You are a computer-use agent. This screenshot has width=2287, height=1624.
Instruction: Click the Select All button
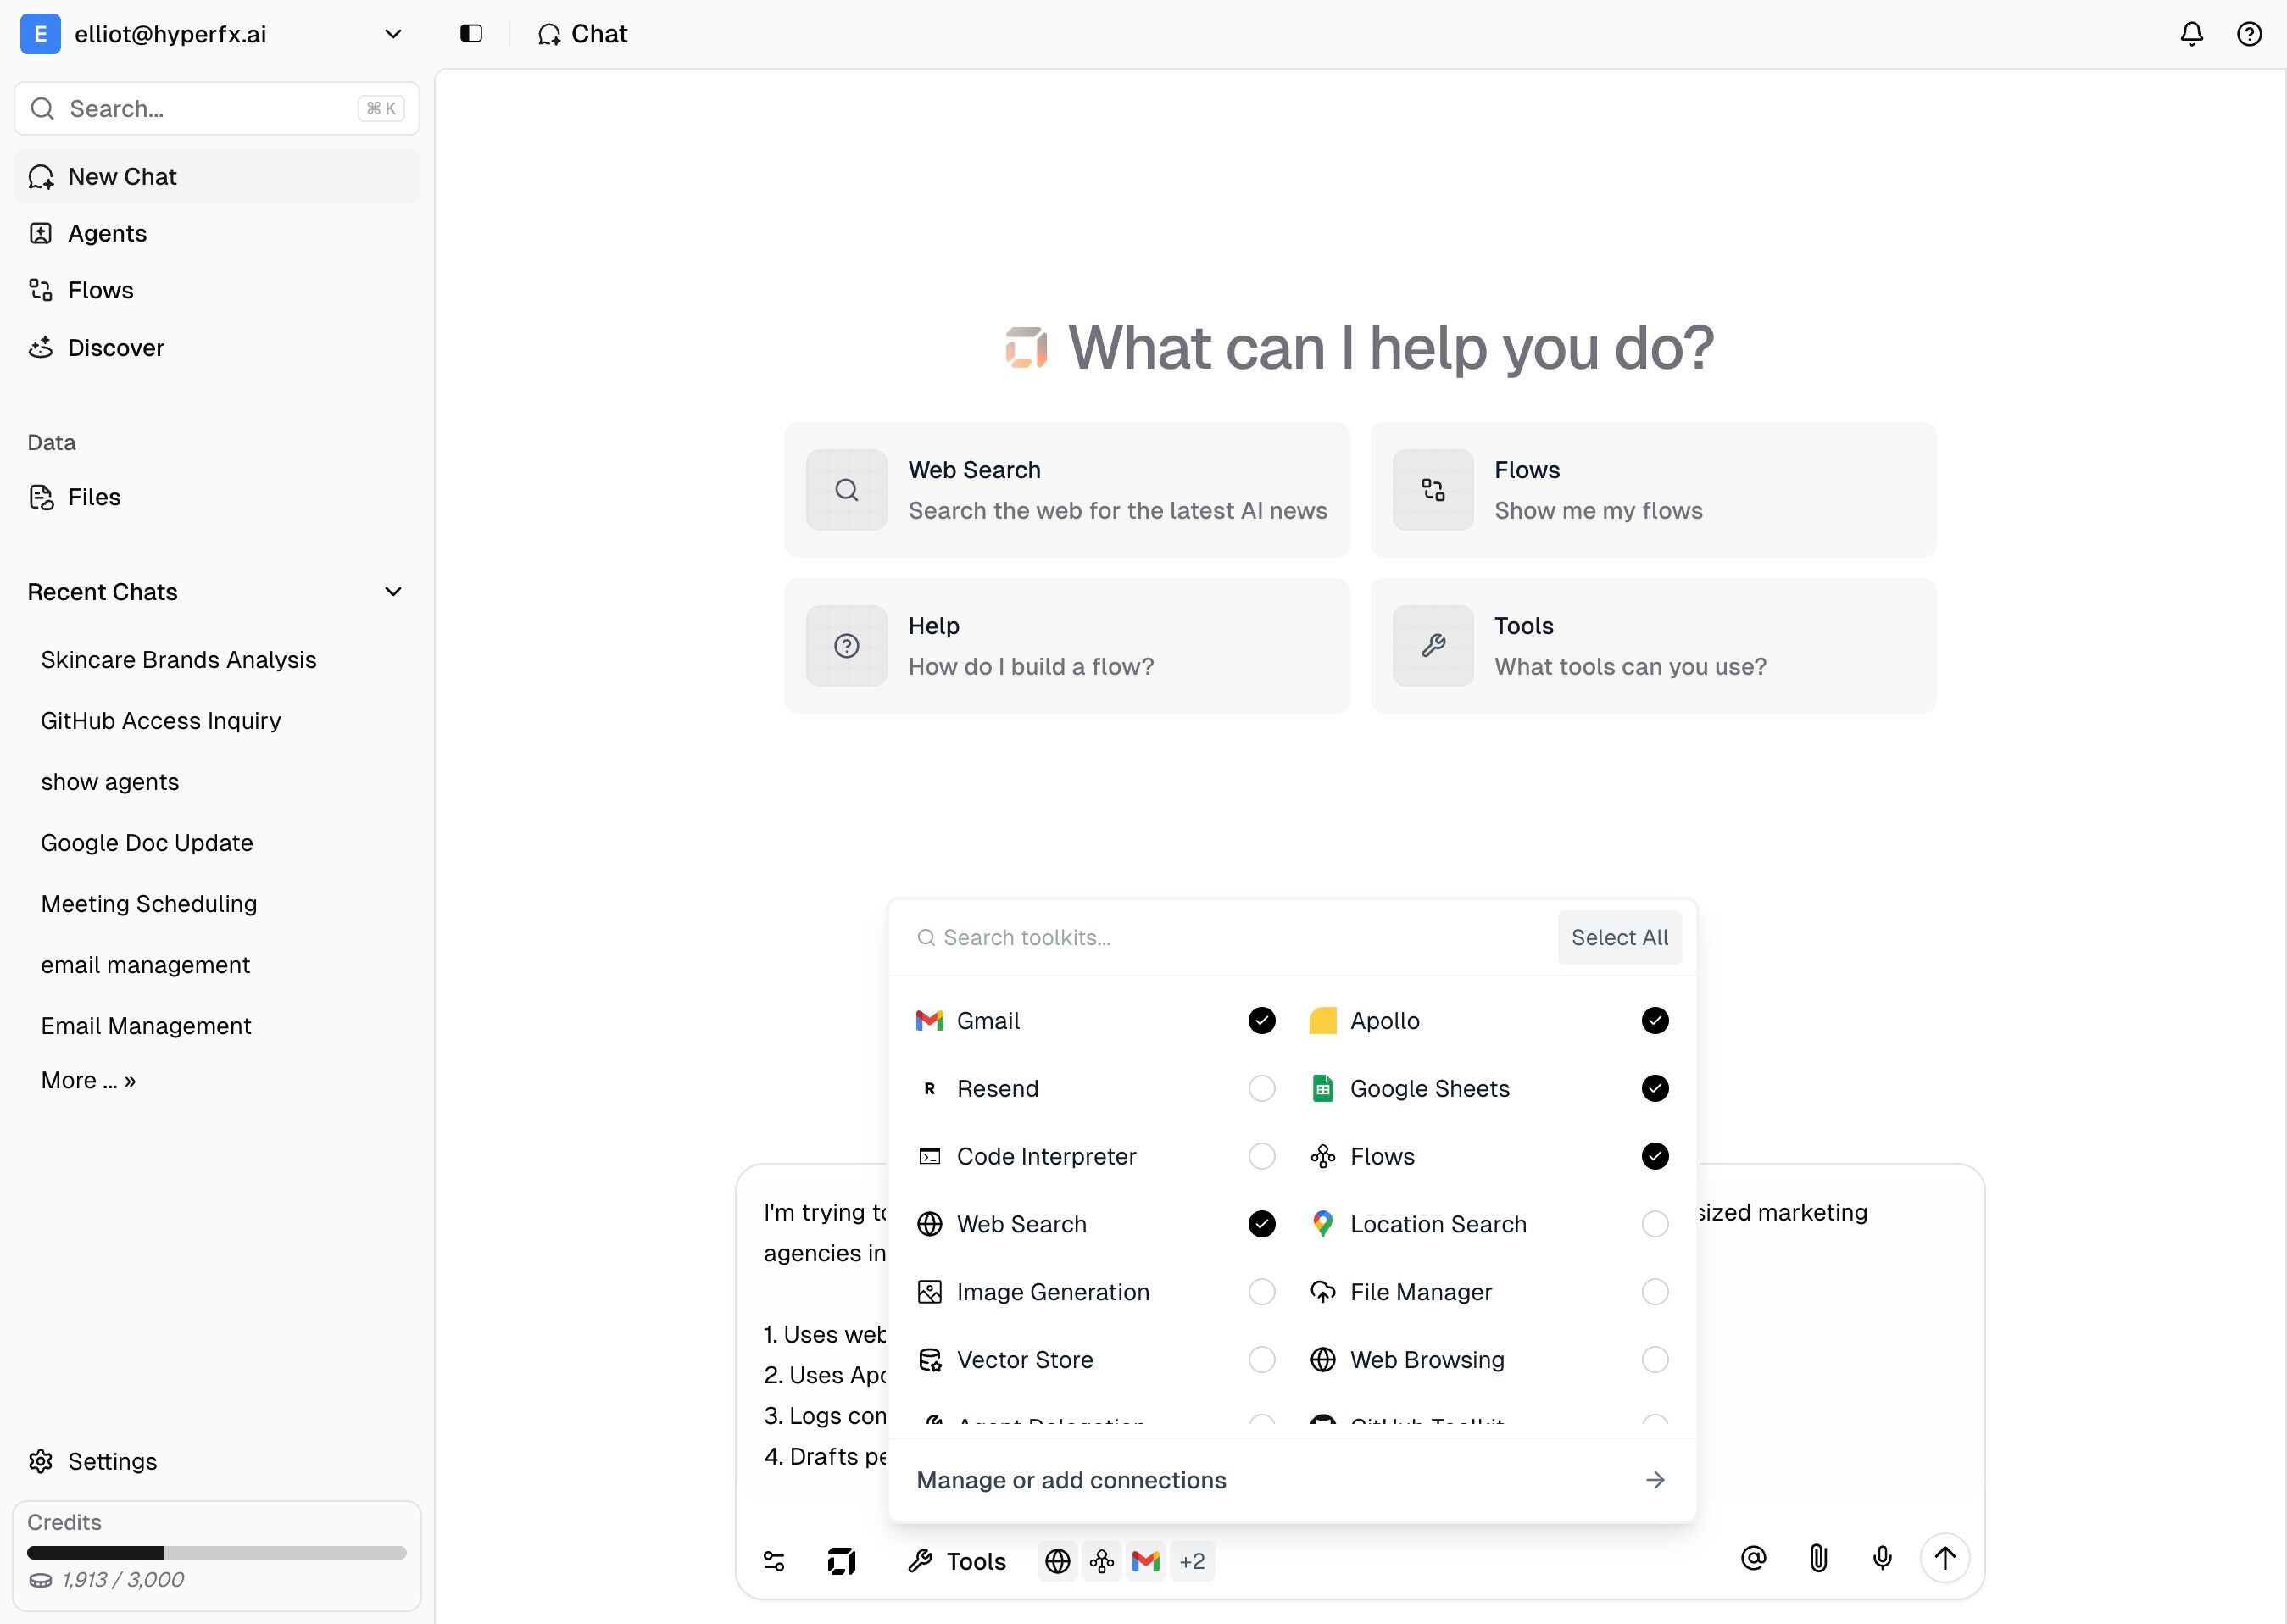pyautogui.click(x=1618, y=937)
